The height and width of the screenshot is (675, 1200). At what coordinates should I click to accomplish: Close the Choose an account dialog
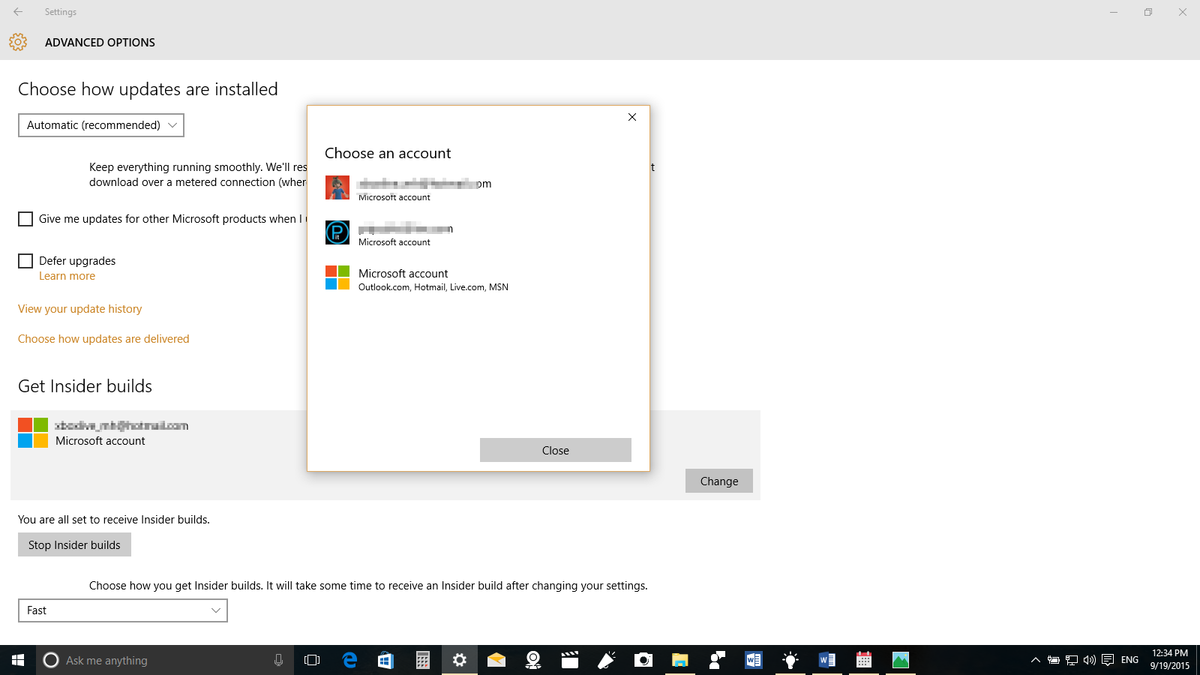[x=555, y=450]
